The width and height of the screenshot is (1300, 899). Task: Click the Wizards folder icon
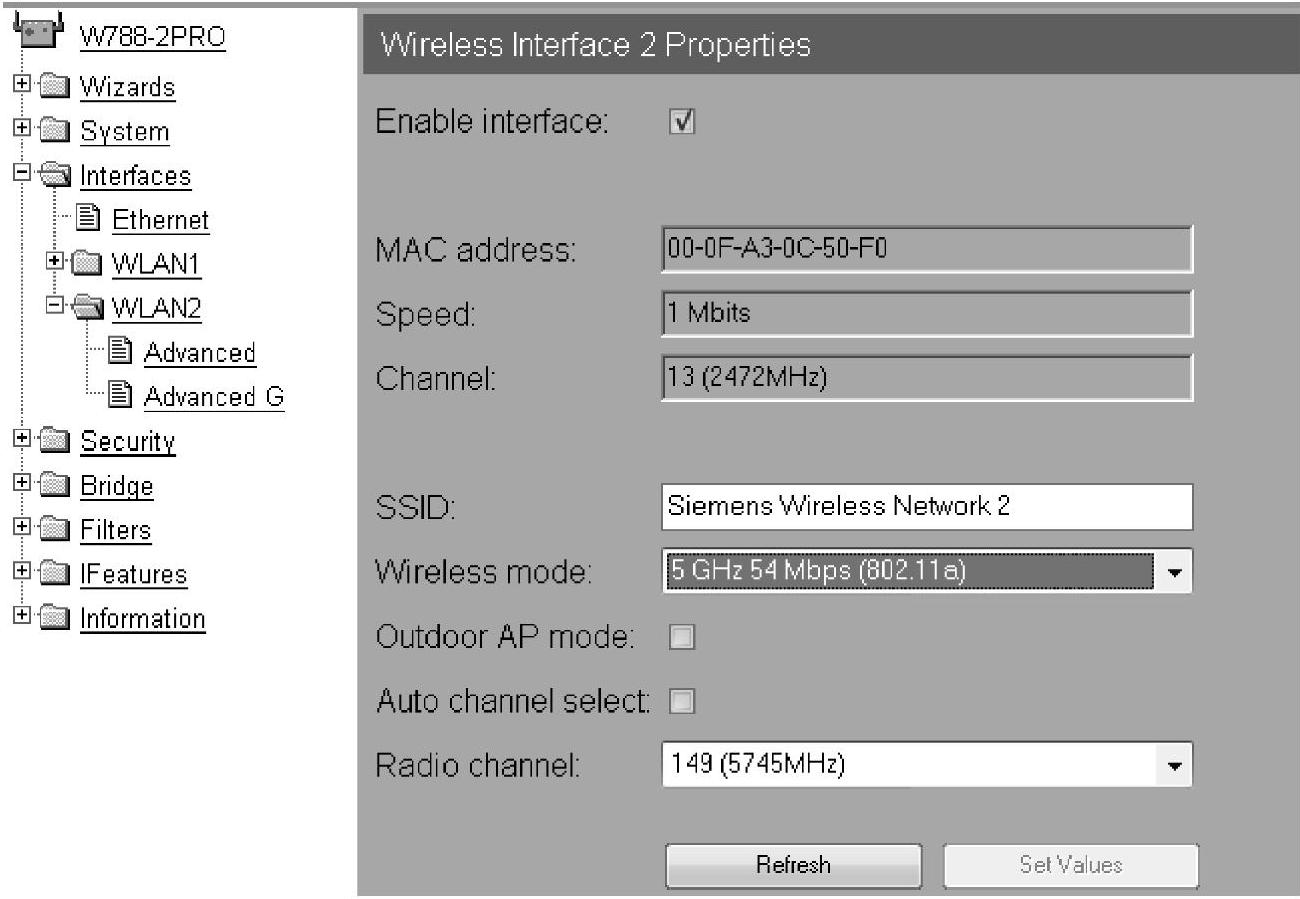tap(54, 87)
